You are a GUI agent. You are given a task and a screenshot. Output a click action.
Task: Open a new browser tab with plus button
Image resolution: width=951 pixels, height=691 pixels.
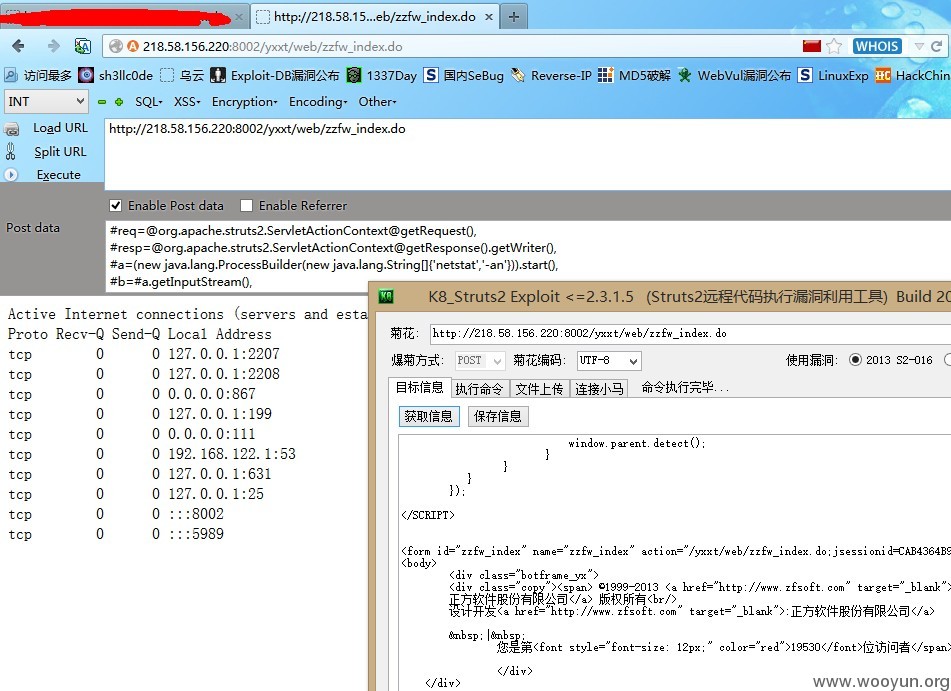(514, 17)
